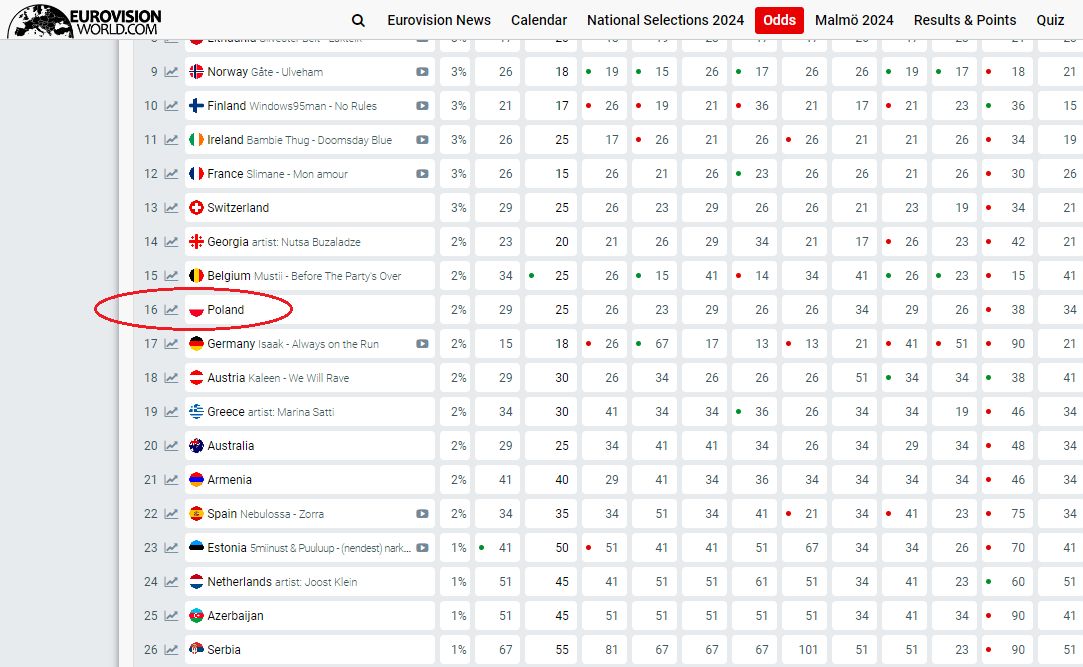Open the Eurovisionworld logo homepage
This screenshot has height=667, width=1083.
[x=84, y=20]
